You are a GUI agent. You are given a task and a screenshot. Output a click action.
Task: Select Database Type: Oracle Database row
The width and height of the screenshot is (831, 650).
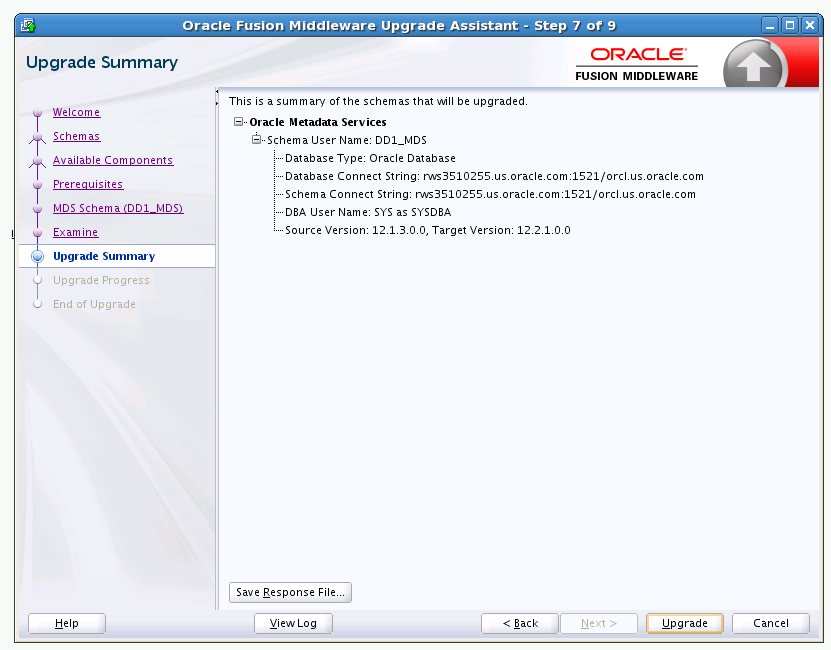tap(370, 158)
